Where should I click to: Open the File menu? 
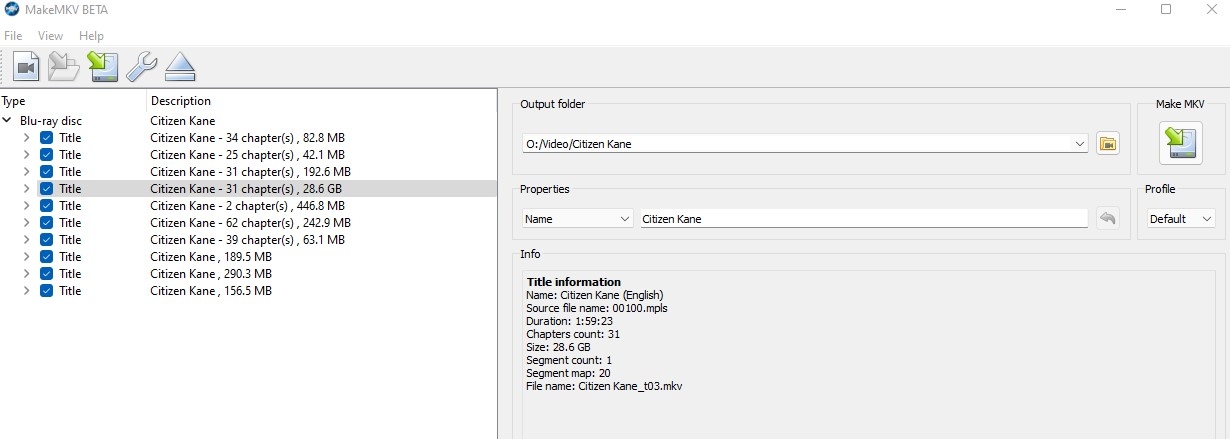pos(13,36)
